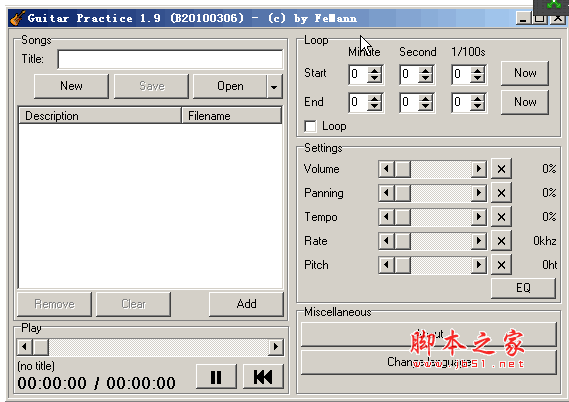Click the Filename column header
Image resolution: width=569 pixels, height=402 pixels.
coord(232,116)
